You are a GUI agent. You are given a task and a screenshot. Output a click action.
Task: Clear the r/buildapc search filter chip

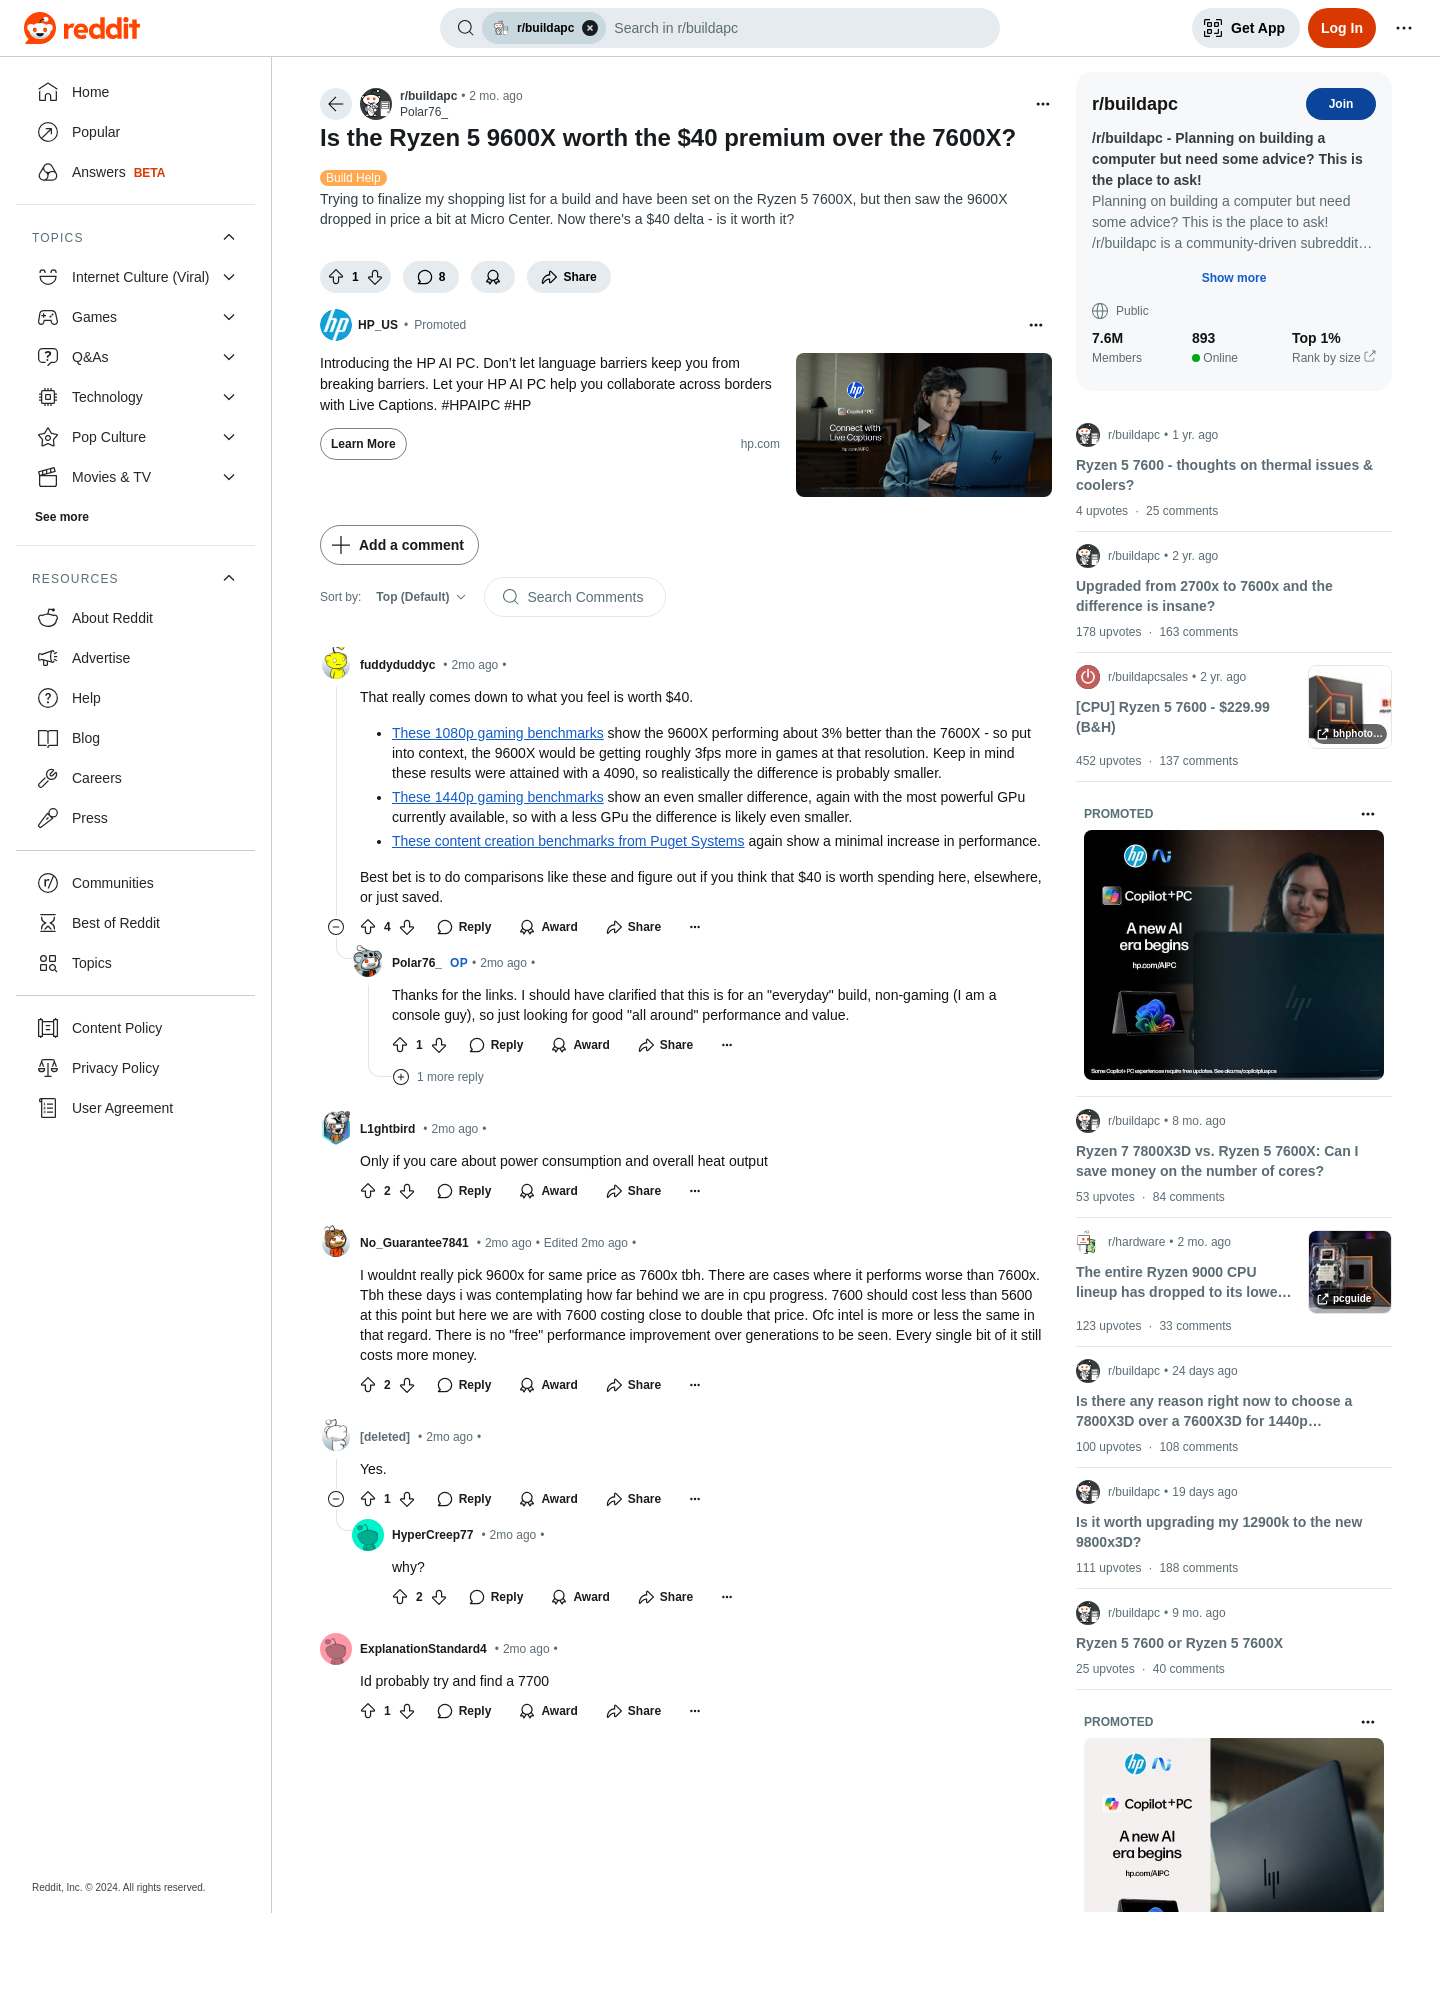[x=590, y=28]
